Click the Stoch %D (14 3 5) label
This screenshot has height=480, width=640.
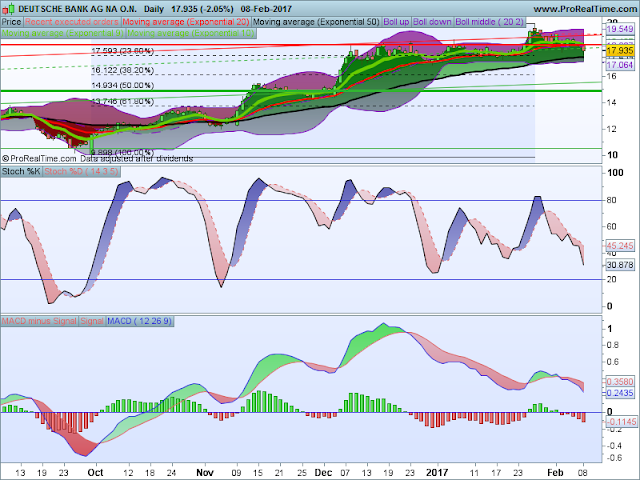(81, 171)
